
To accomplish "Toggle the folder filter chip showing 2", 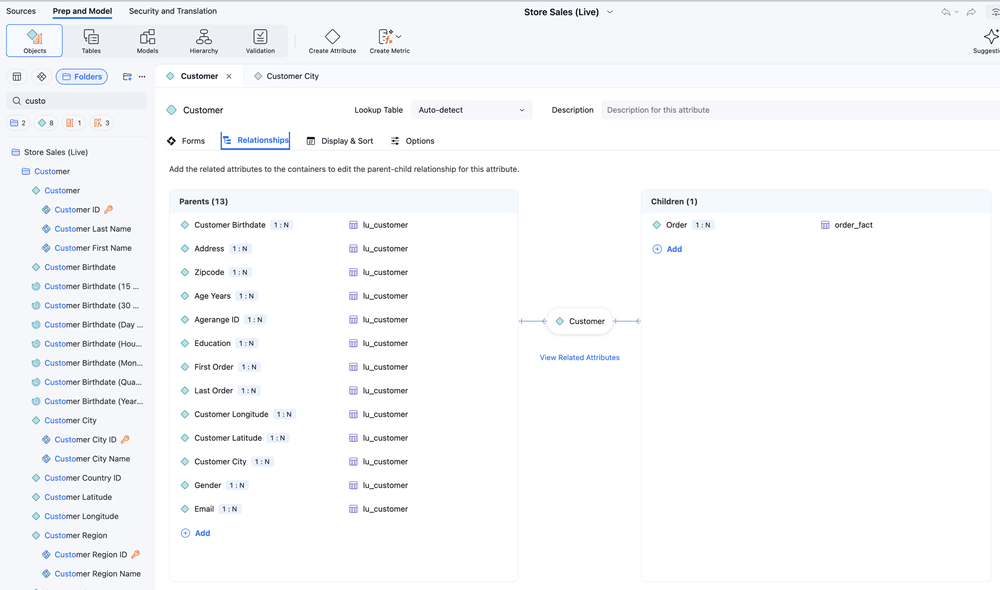I will tap(18, 123).
